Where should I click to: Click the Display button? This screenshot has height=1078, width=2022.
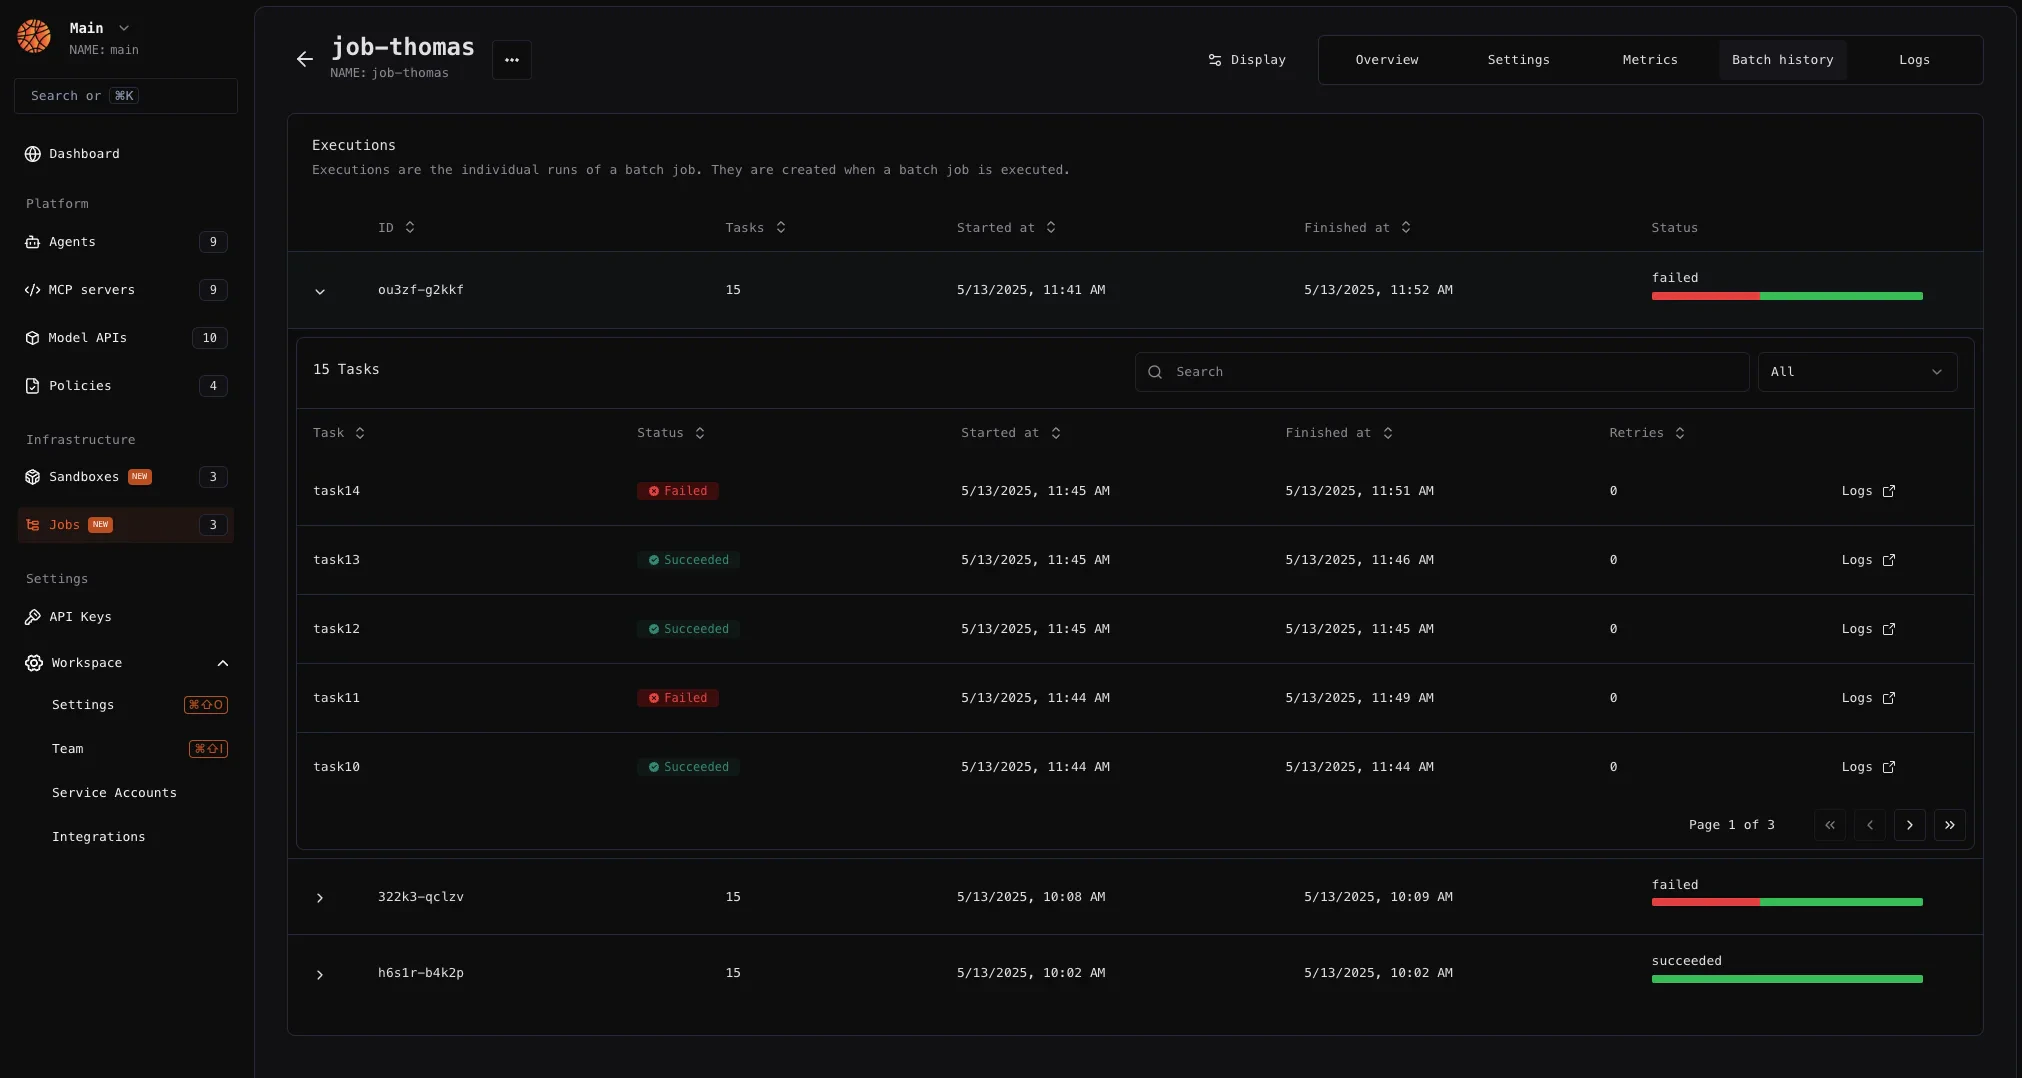tap(1247, 60)
